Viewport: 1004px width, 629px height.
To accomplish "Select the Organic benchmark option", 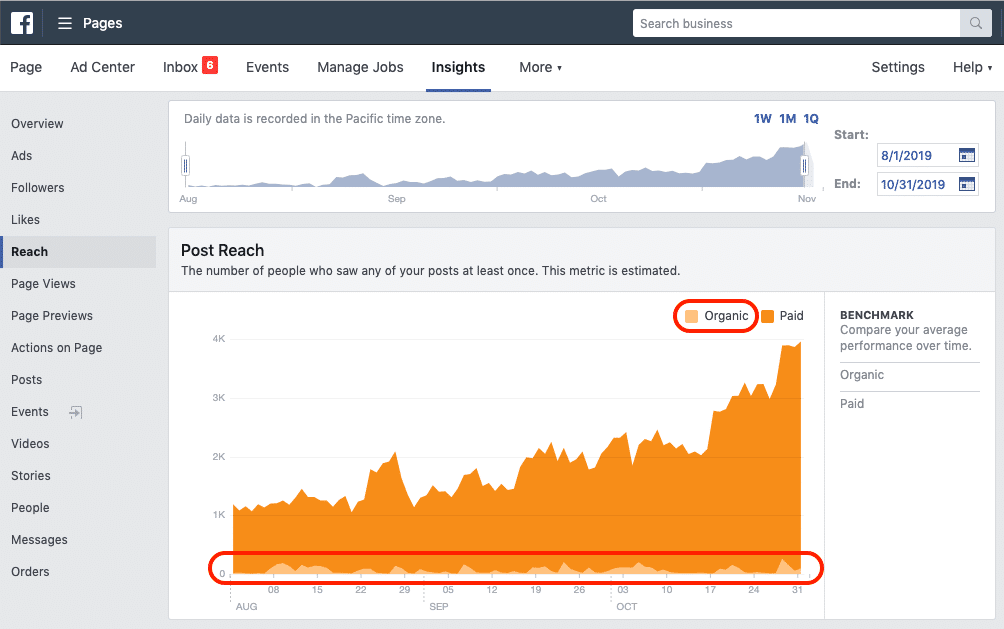I will tap(862, 375).
